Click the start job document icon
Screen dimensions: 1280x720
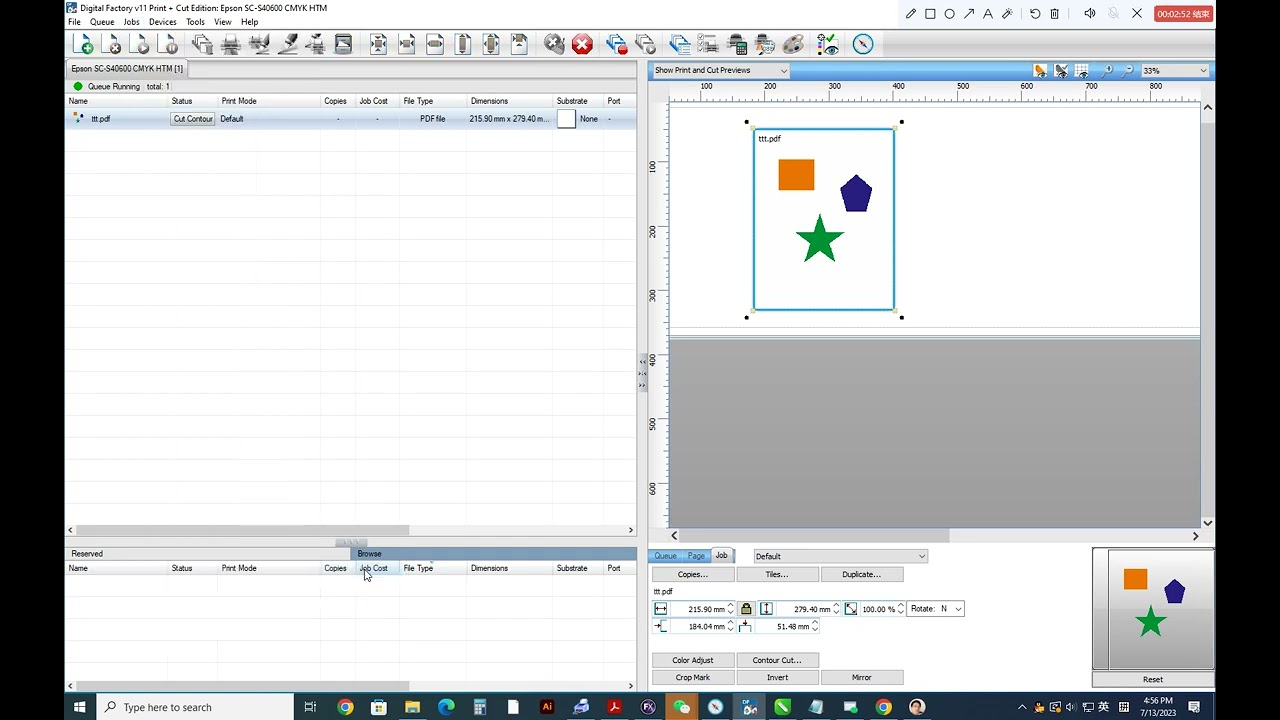coord(140,44)
